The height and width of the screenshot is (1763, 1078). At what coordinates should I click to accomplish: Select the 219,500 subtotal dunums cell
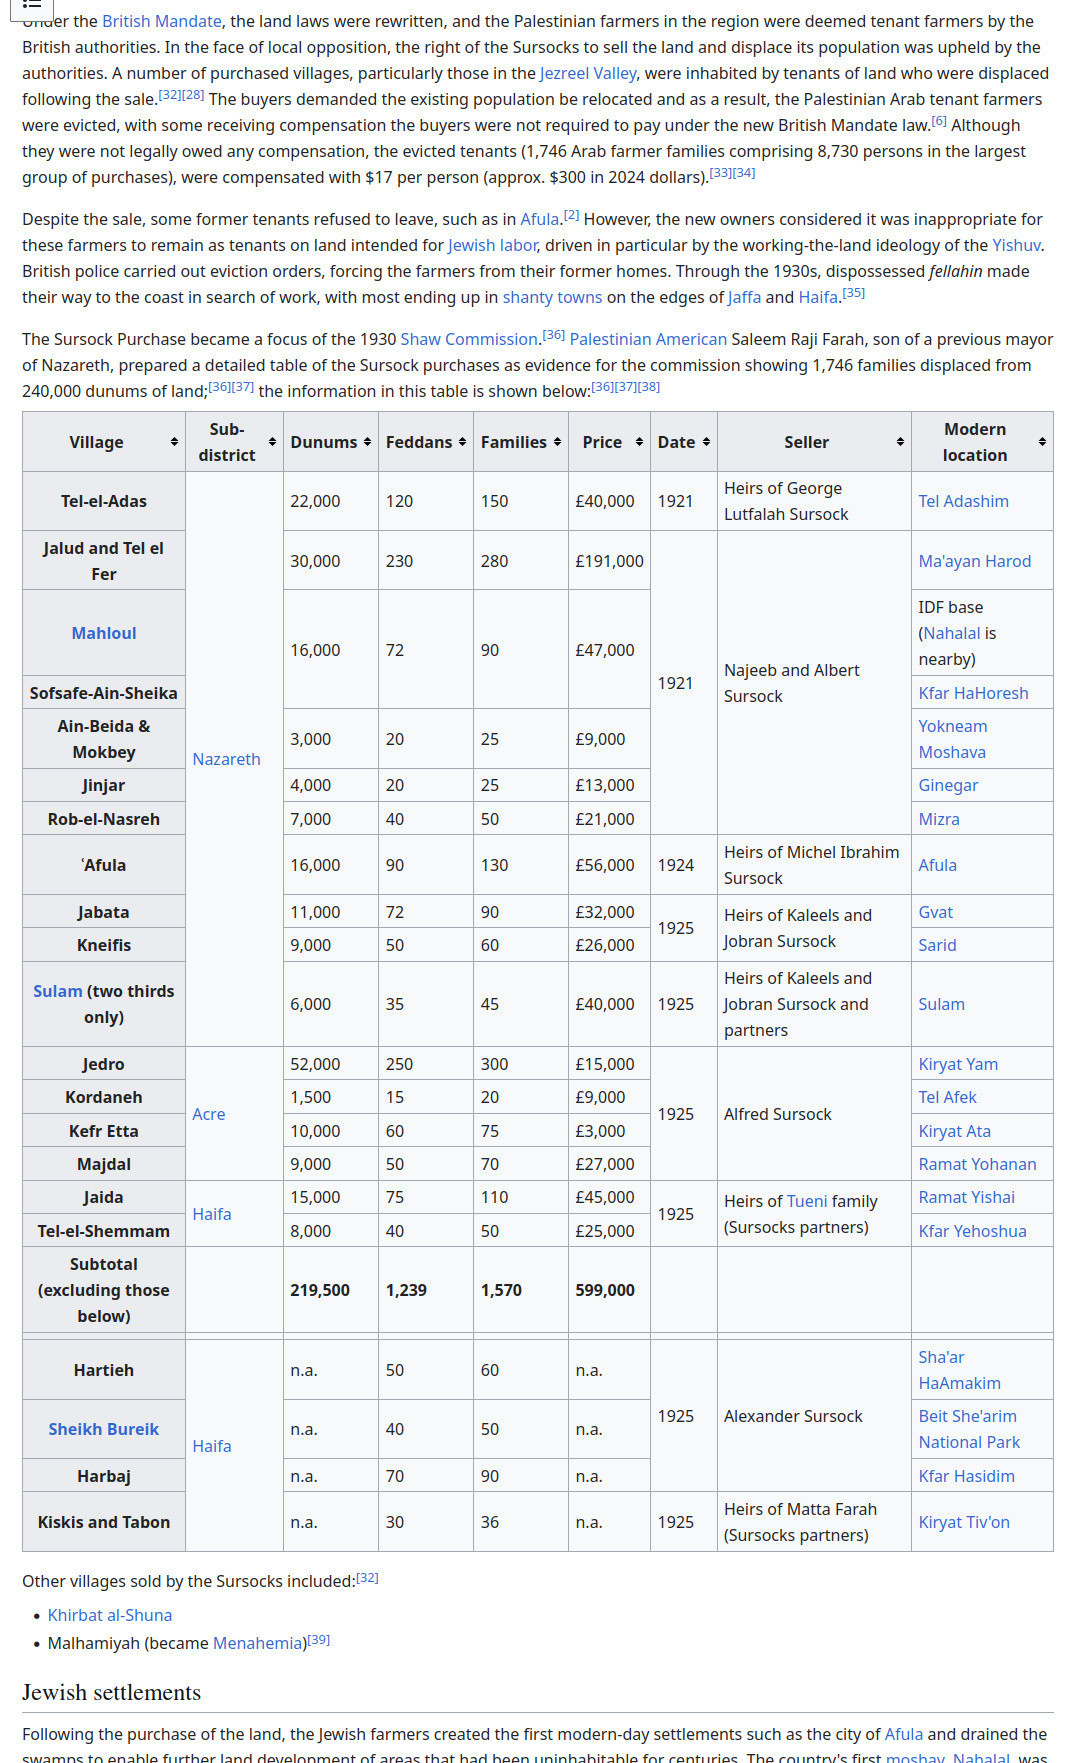[x=331, y=1290]
